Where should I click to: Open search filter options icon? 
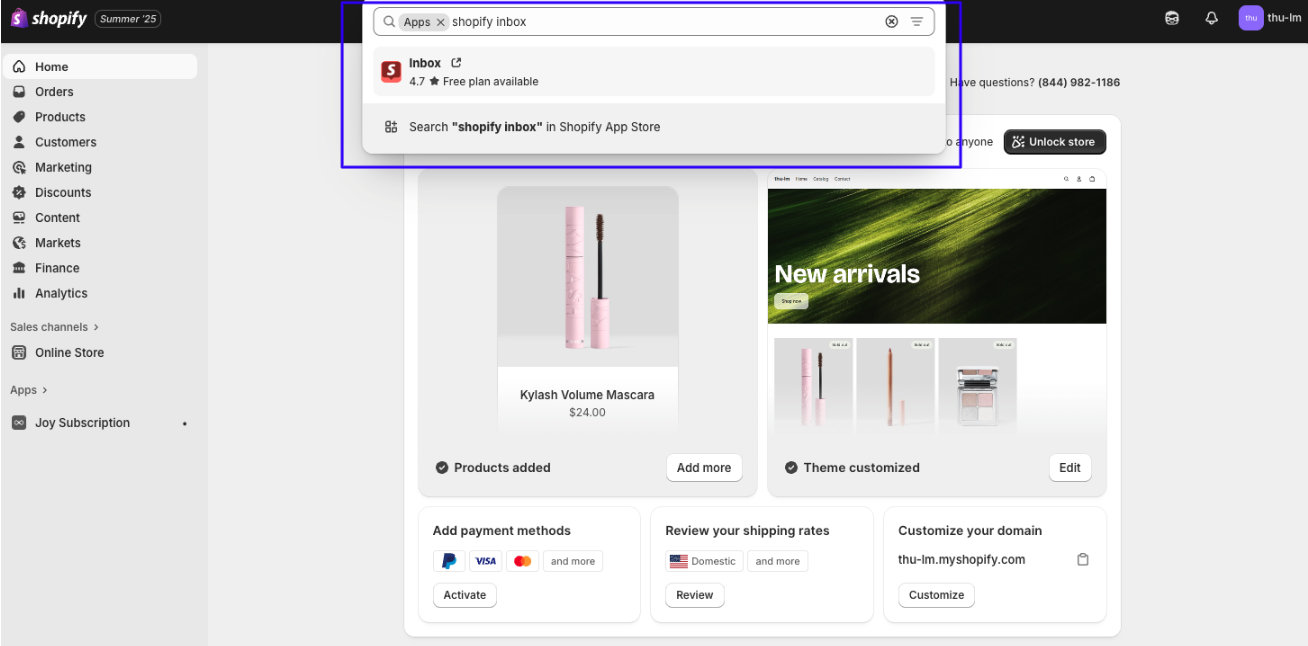pyautogui.click(x=917, y=21)
